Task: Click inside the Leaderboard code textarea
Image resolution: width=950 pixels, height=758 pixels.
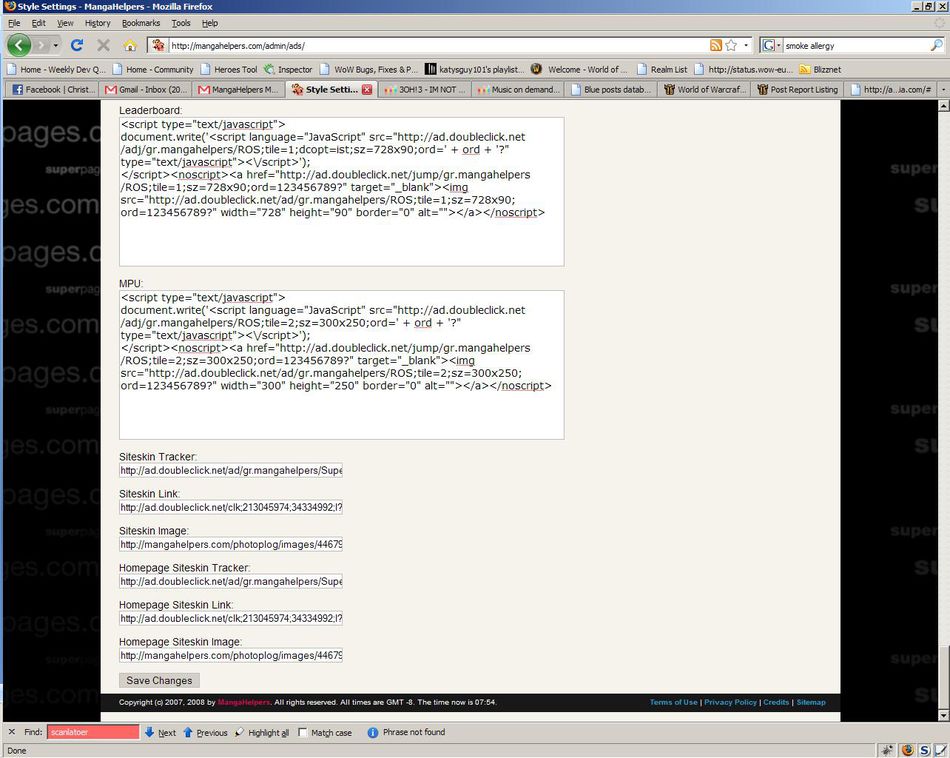Action: point(342,191)
